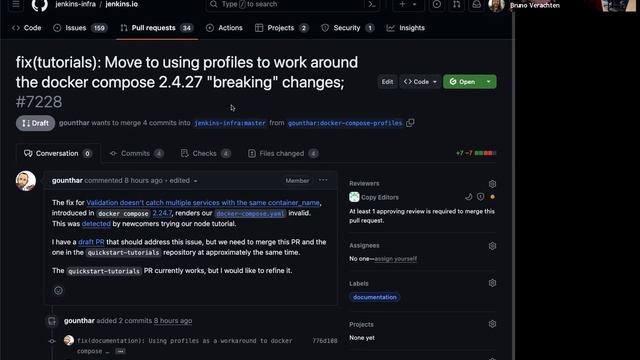This screenshot has height=360, width=640.
Task: Switch to the Issues tab
Action: tap(80, 28)
